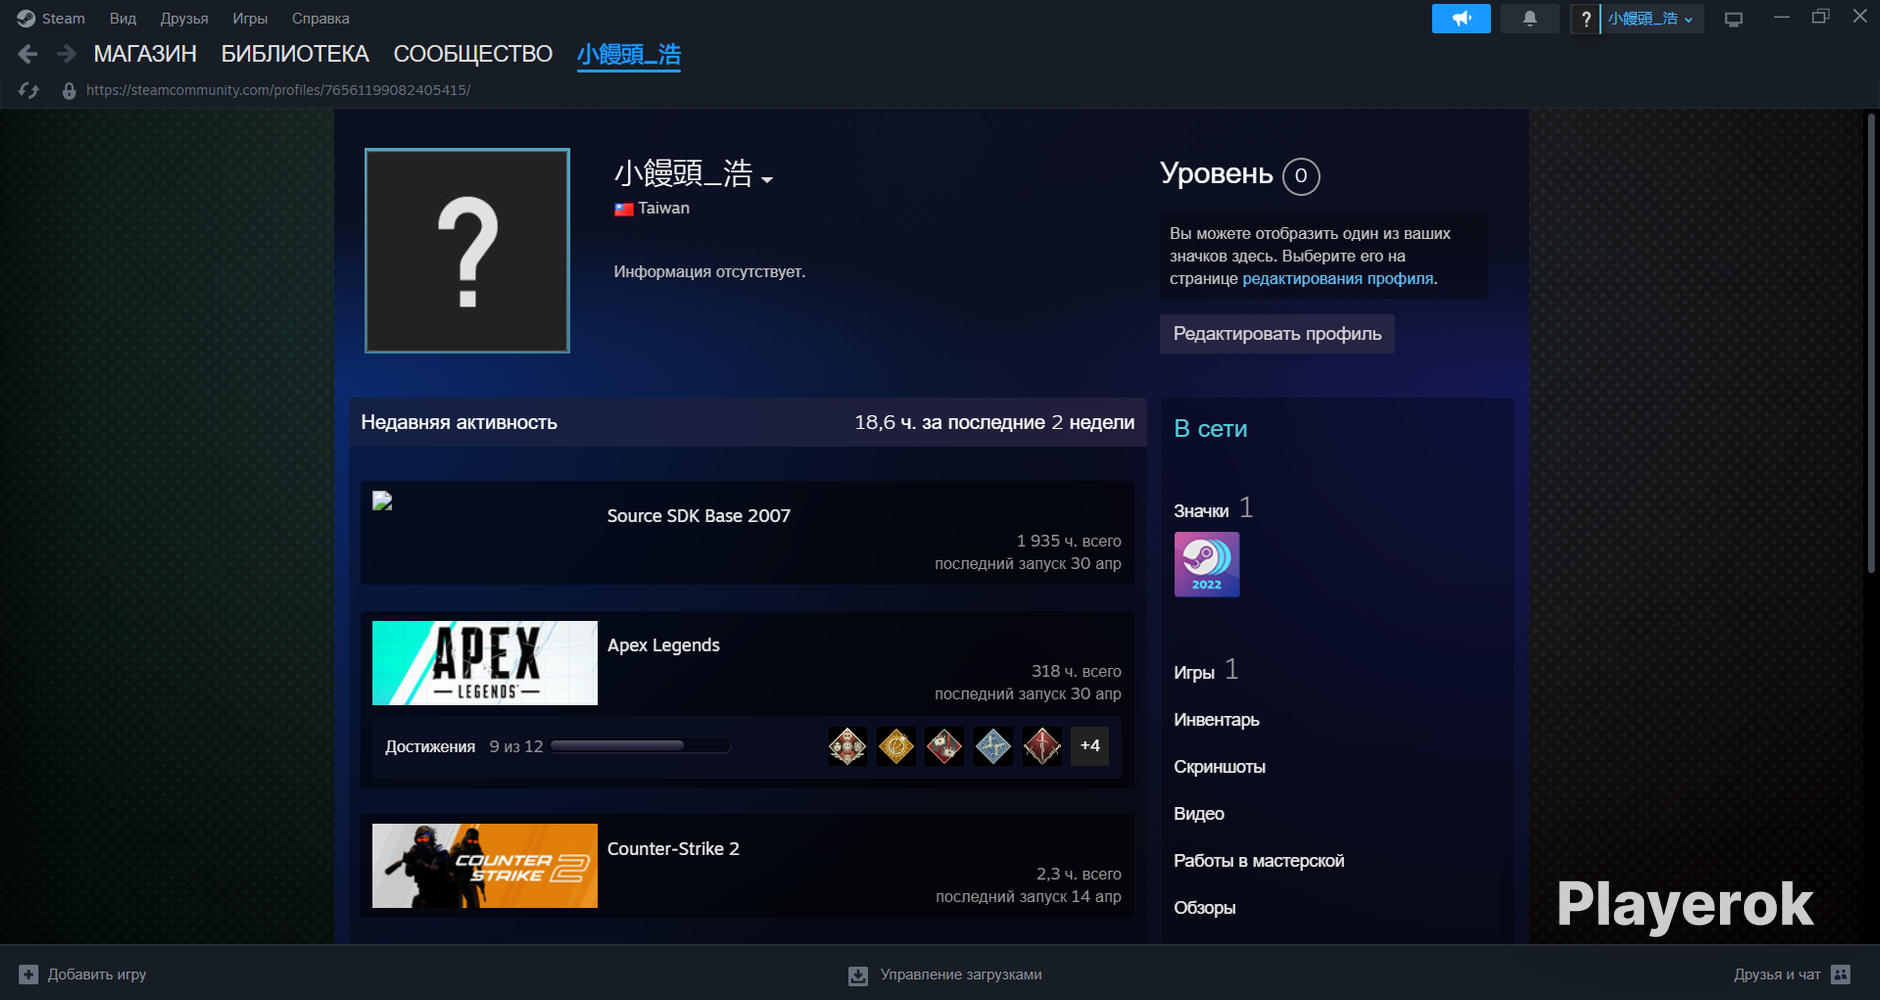Open the Скриншоты link
1880x1000 pixels.
(x=1220, y=767)
